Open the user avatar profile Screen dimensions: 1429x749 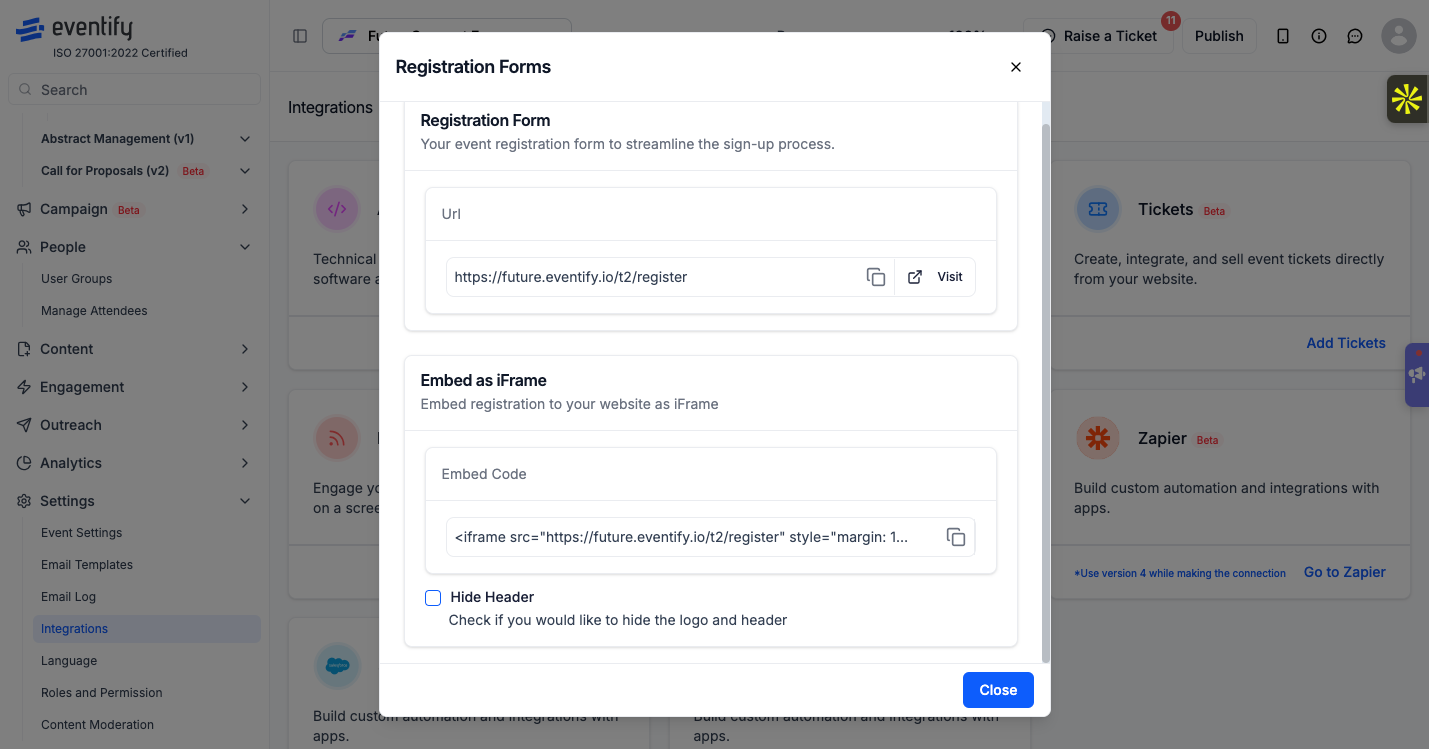coord(1399,36)
